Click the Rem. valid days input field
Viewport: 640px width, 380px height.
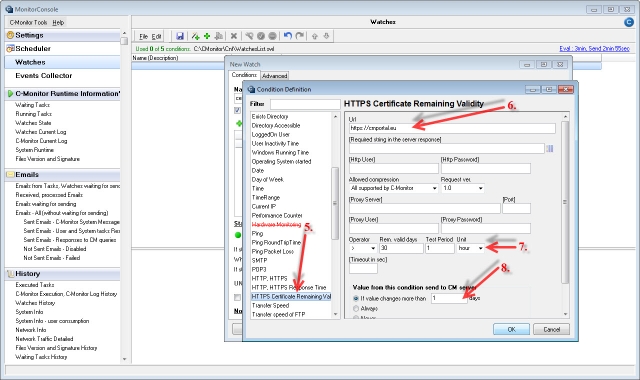(401, 248)
